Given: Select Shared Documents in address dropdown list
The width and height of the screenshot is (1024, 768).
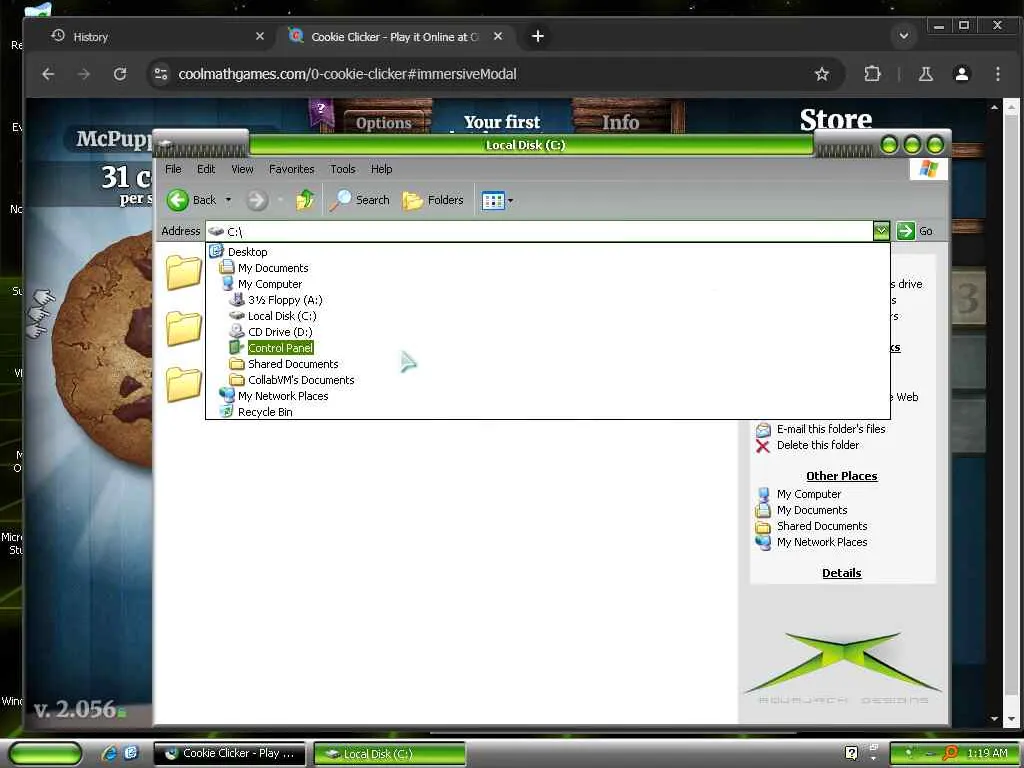Looking at the screenshot, I should click(x=293, y=364).
